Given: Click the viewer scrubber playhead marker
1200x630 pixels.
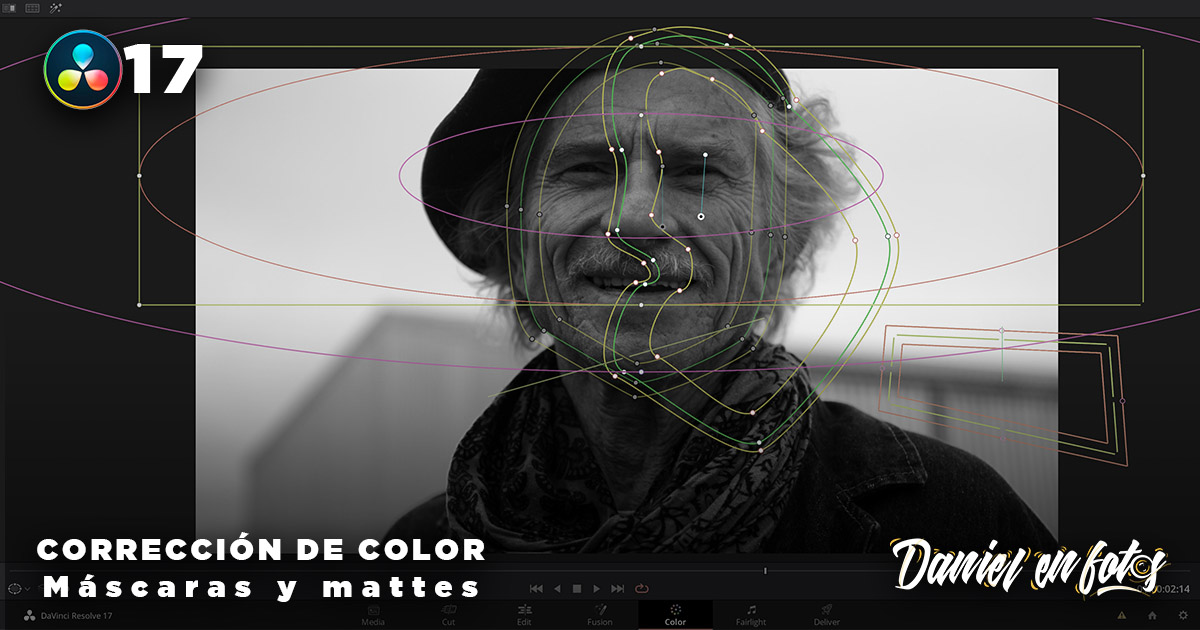Looking at the screenshot, I should [765, 571].
